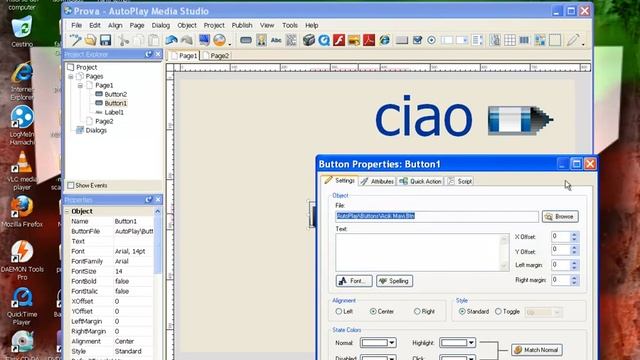Click the Build disc icon in toolbar
This screenshot has width=640, height=360.
tap(220, 40)
